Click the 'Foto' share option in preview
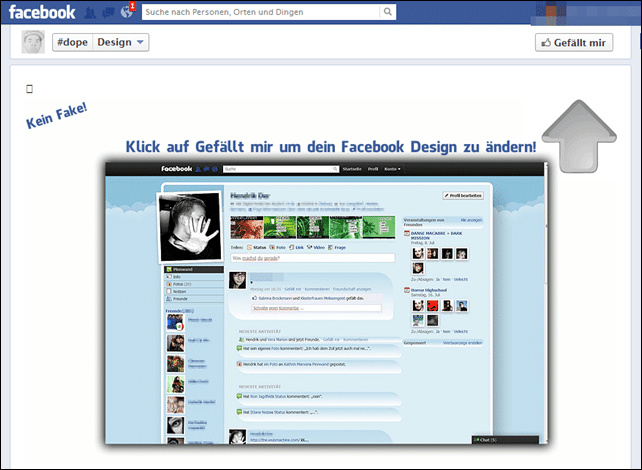Screen dimensions: 642x470 (278, 247)
